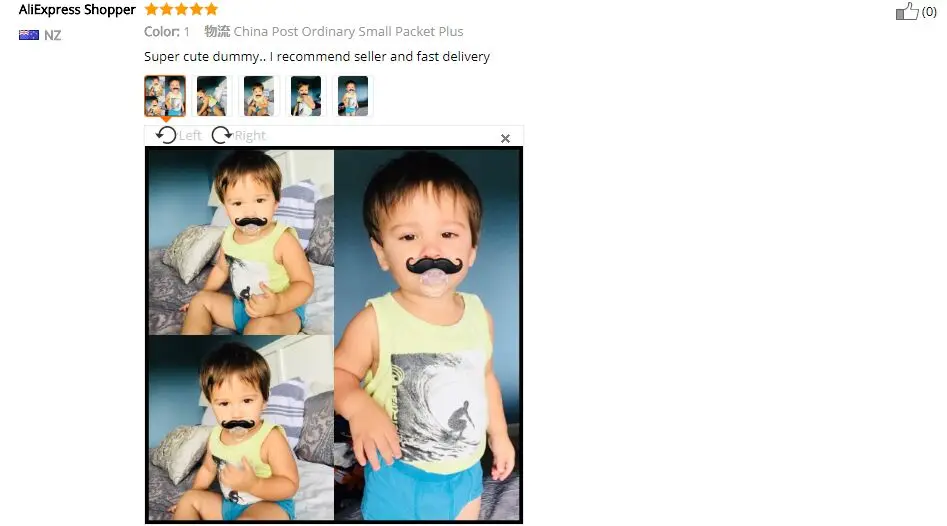Close the enlarged photo viewer
Viewport: 947px width, 526px height.
tap(506, 138)
